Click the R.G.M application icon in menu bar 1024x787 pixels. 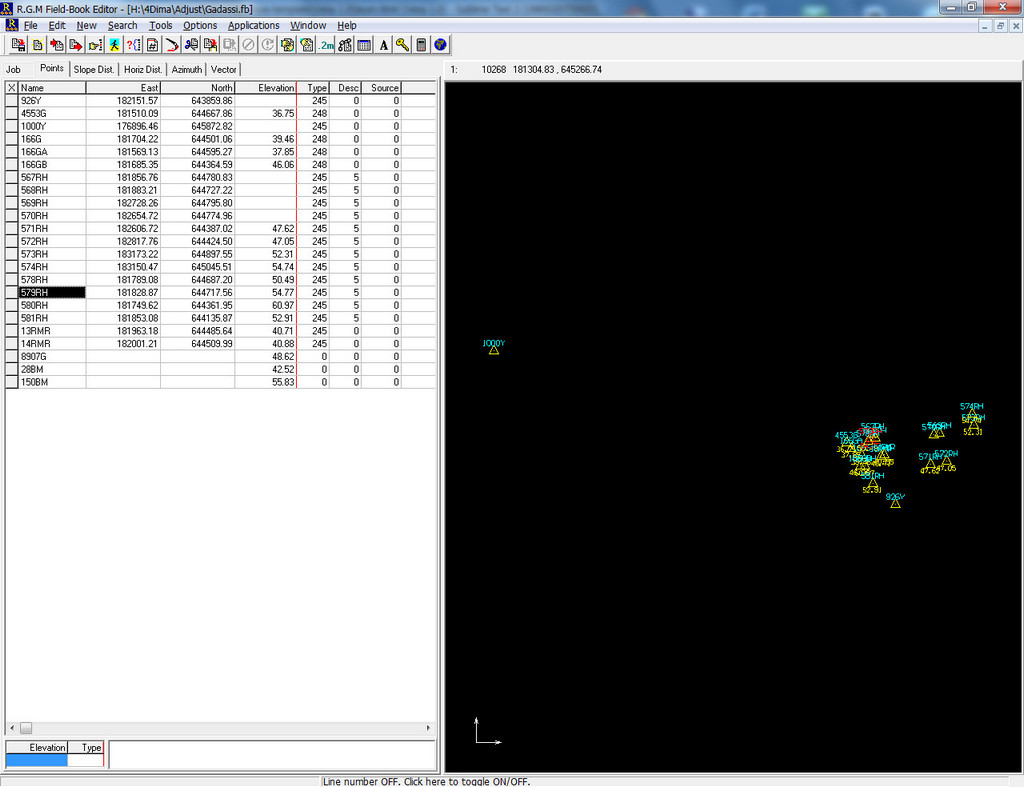(11, 25)
